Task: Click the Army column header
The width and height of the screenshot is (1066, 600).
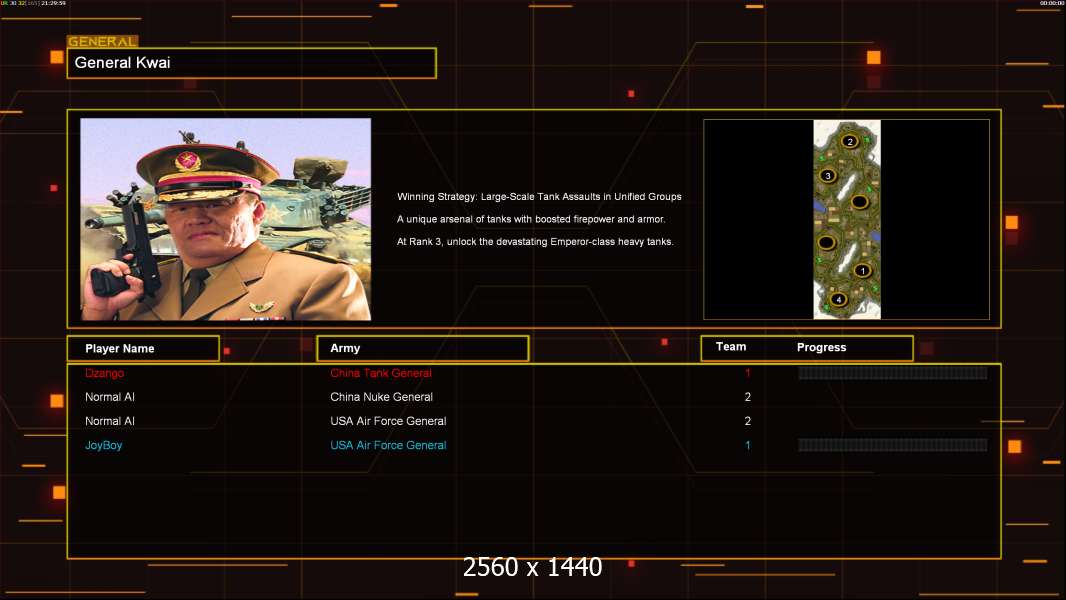Action: (422, 349)
